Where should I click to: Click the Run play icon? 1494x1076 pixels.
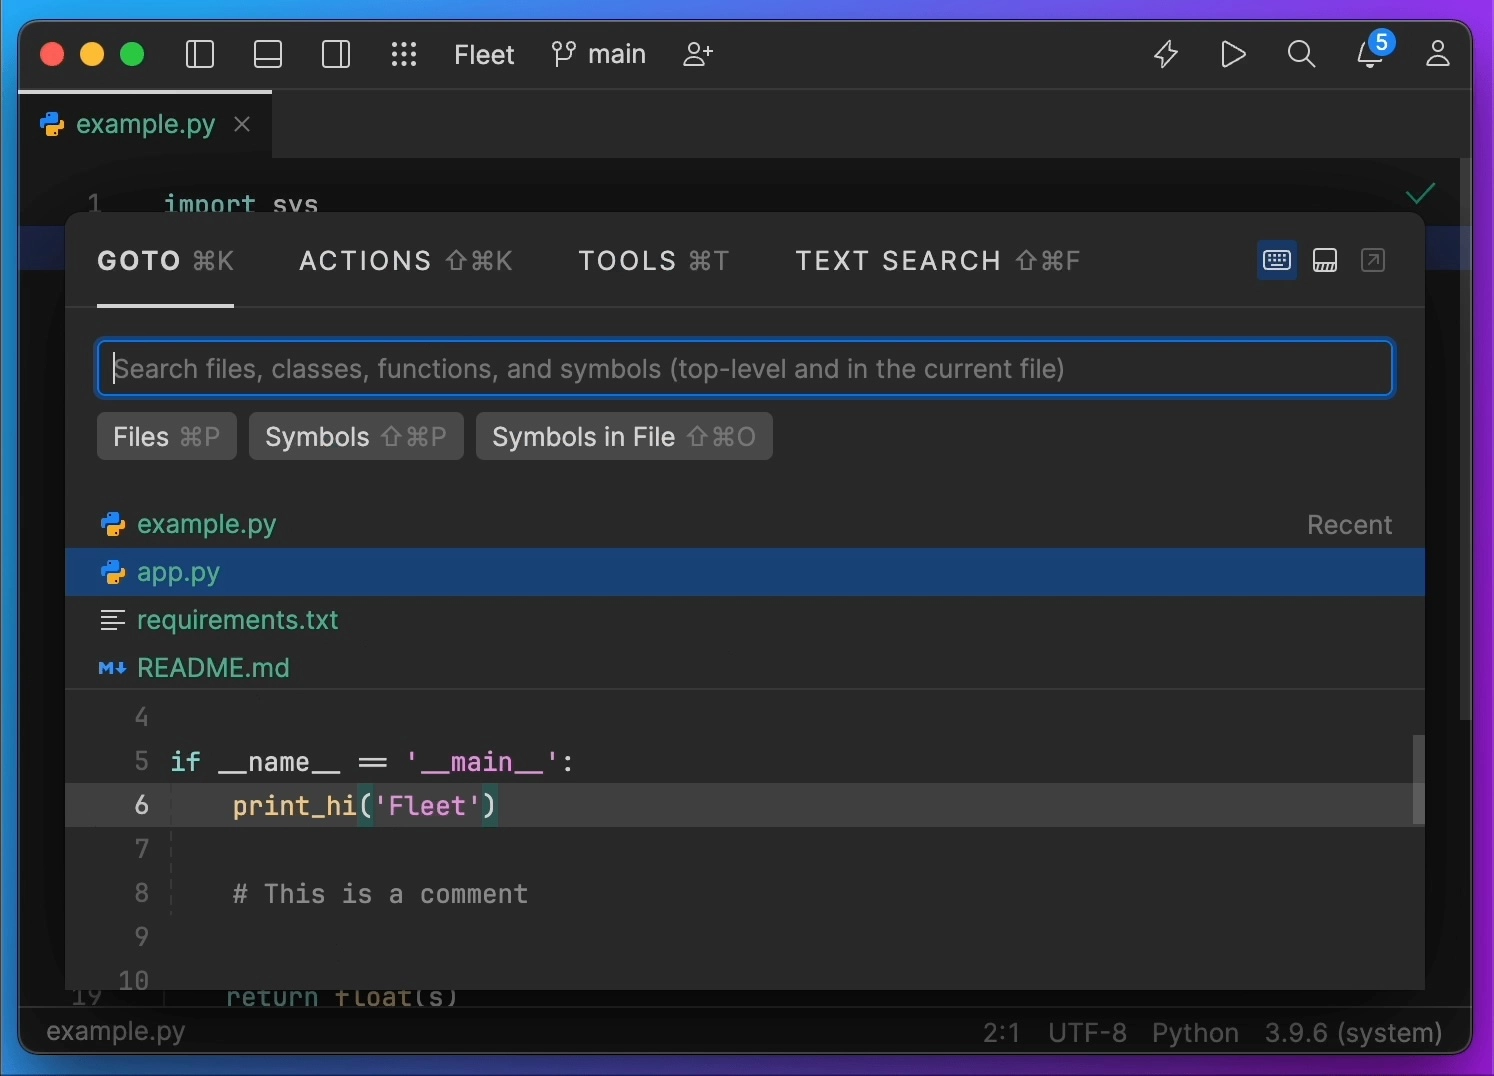tap(1234, 54)
